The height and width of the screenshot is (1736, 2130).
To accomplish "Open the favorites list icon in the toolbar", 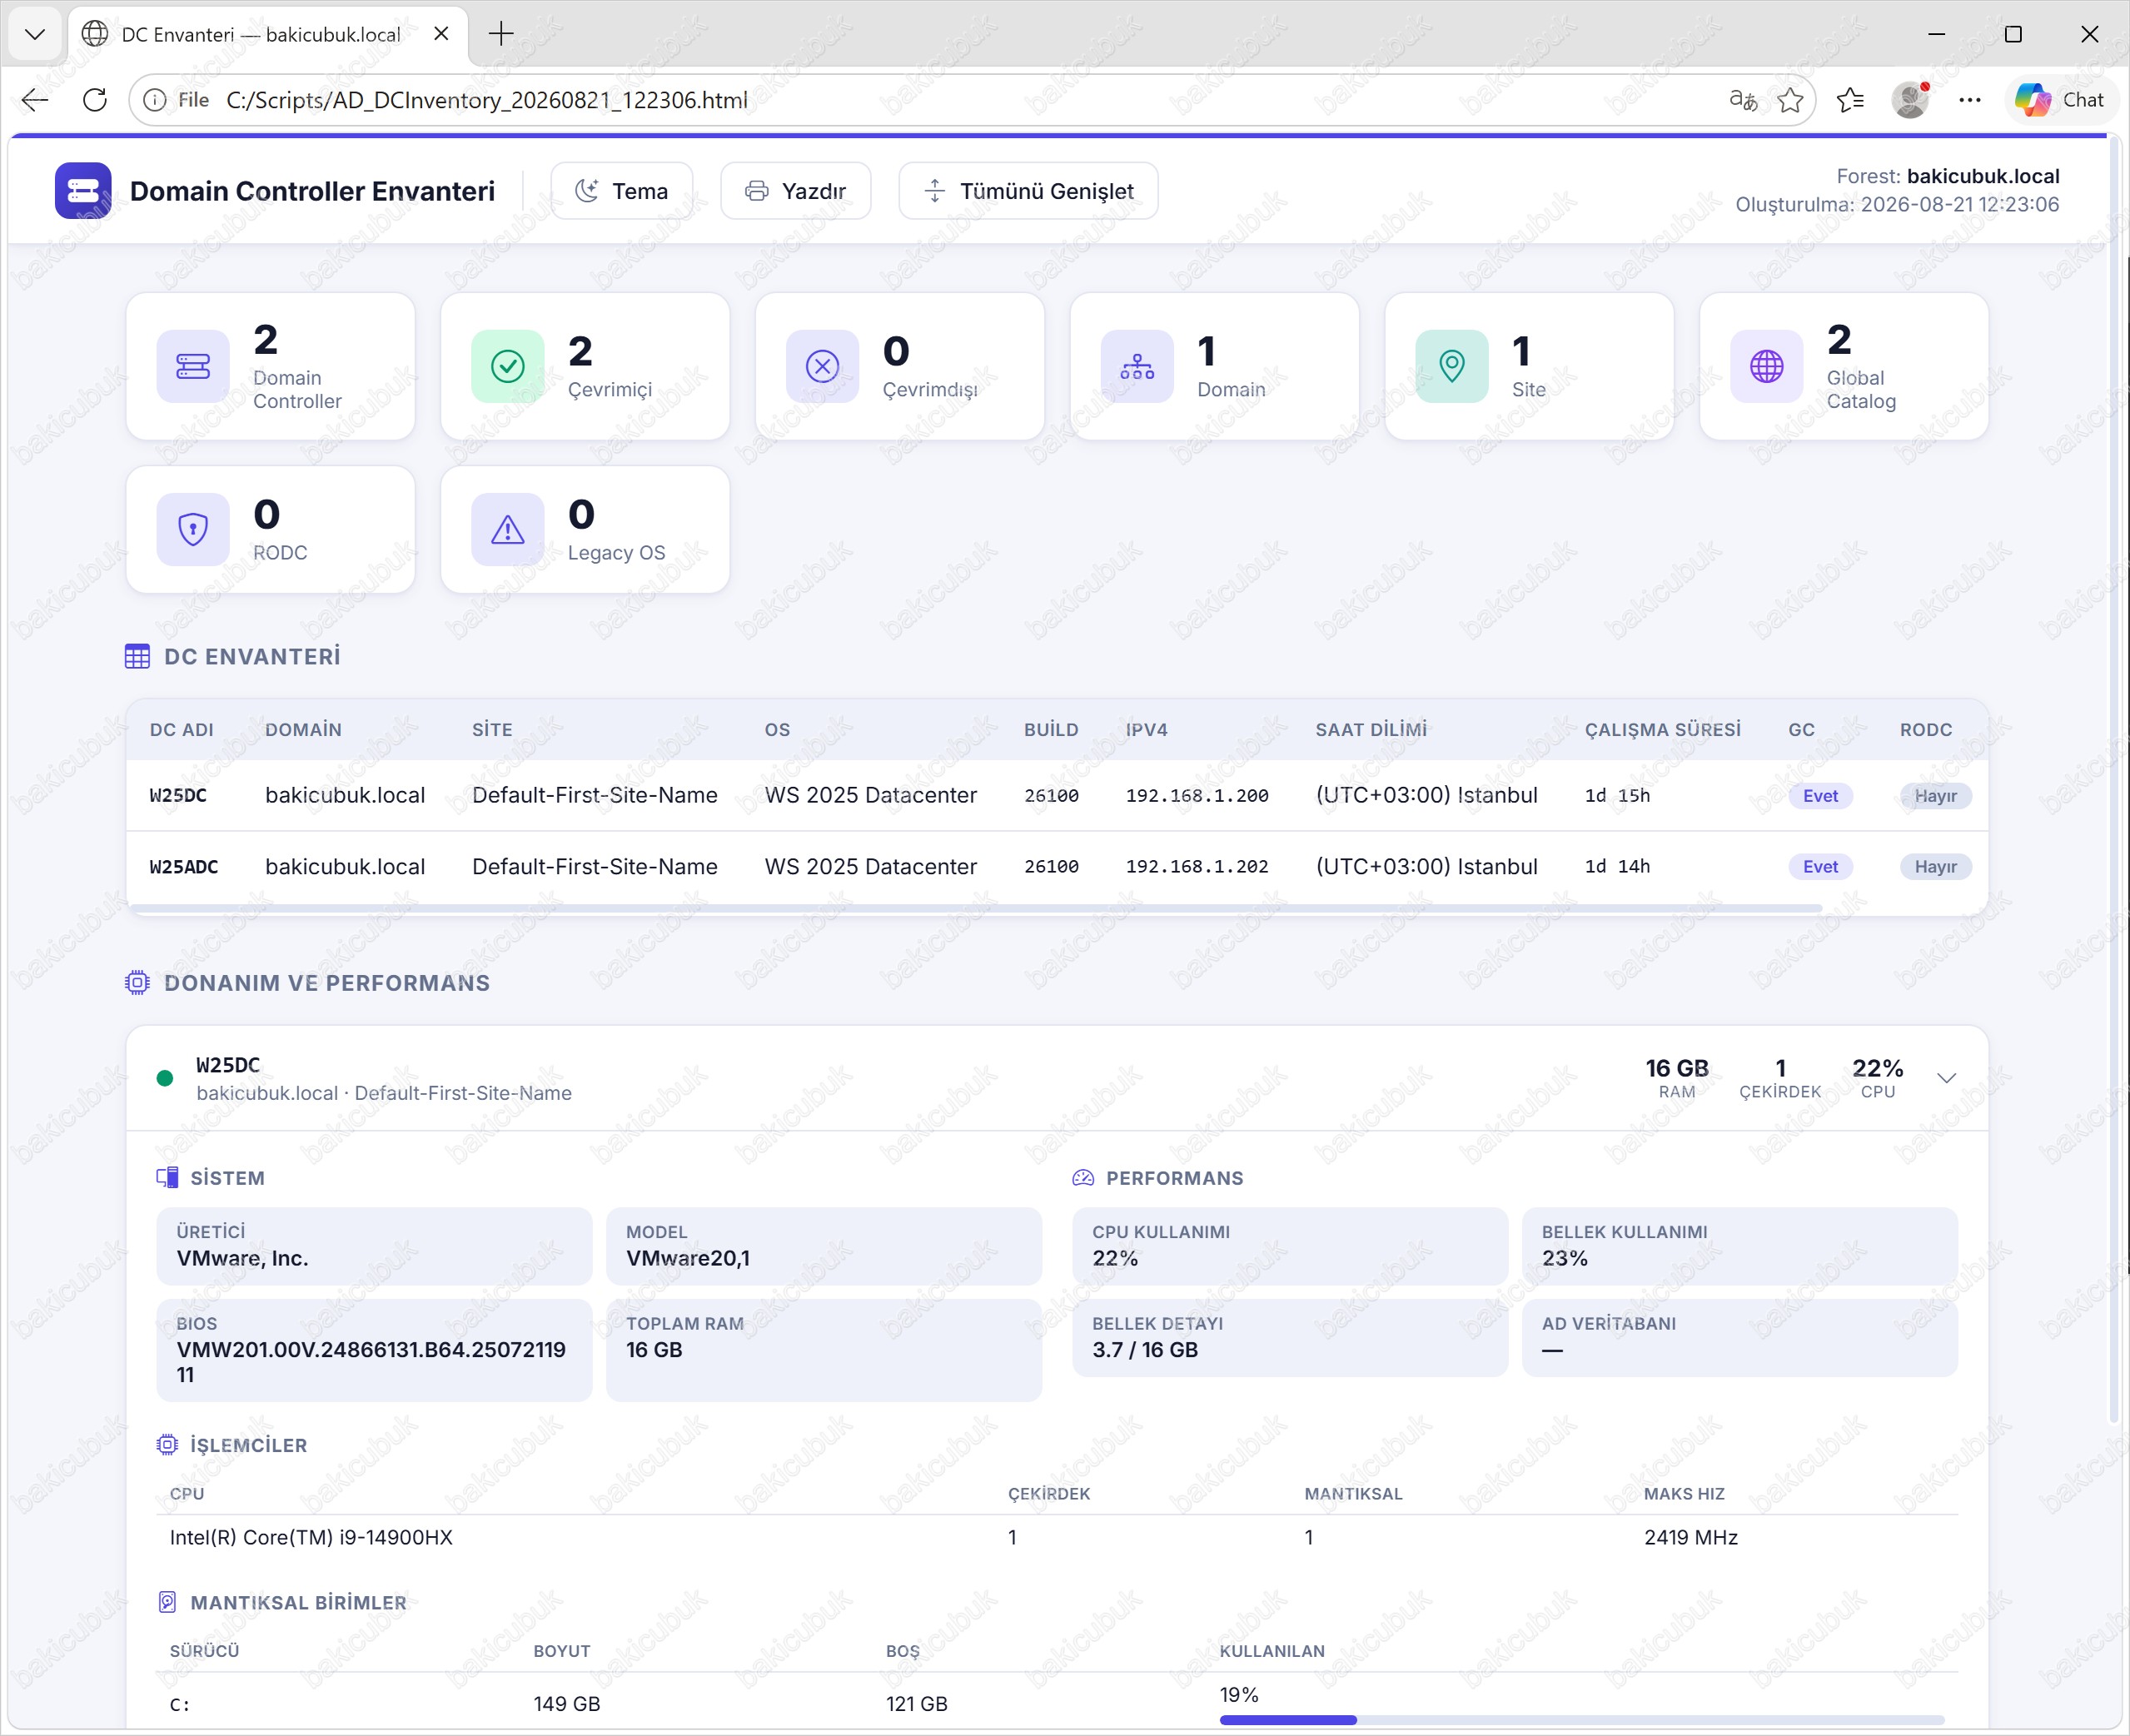I will click(1850, 100).
